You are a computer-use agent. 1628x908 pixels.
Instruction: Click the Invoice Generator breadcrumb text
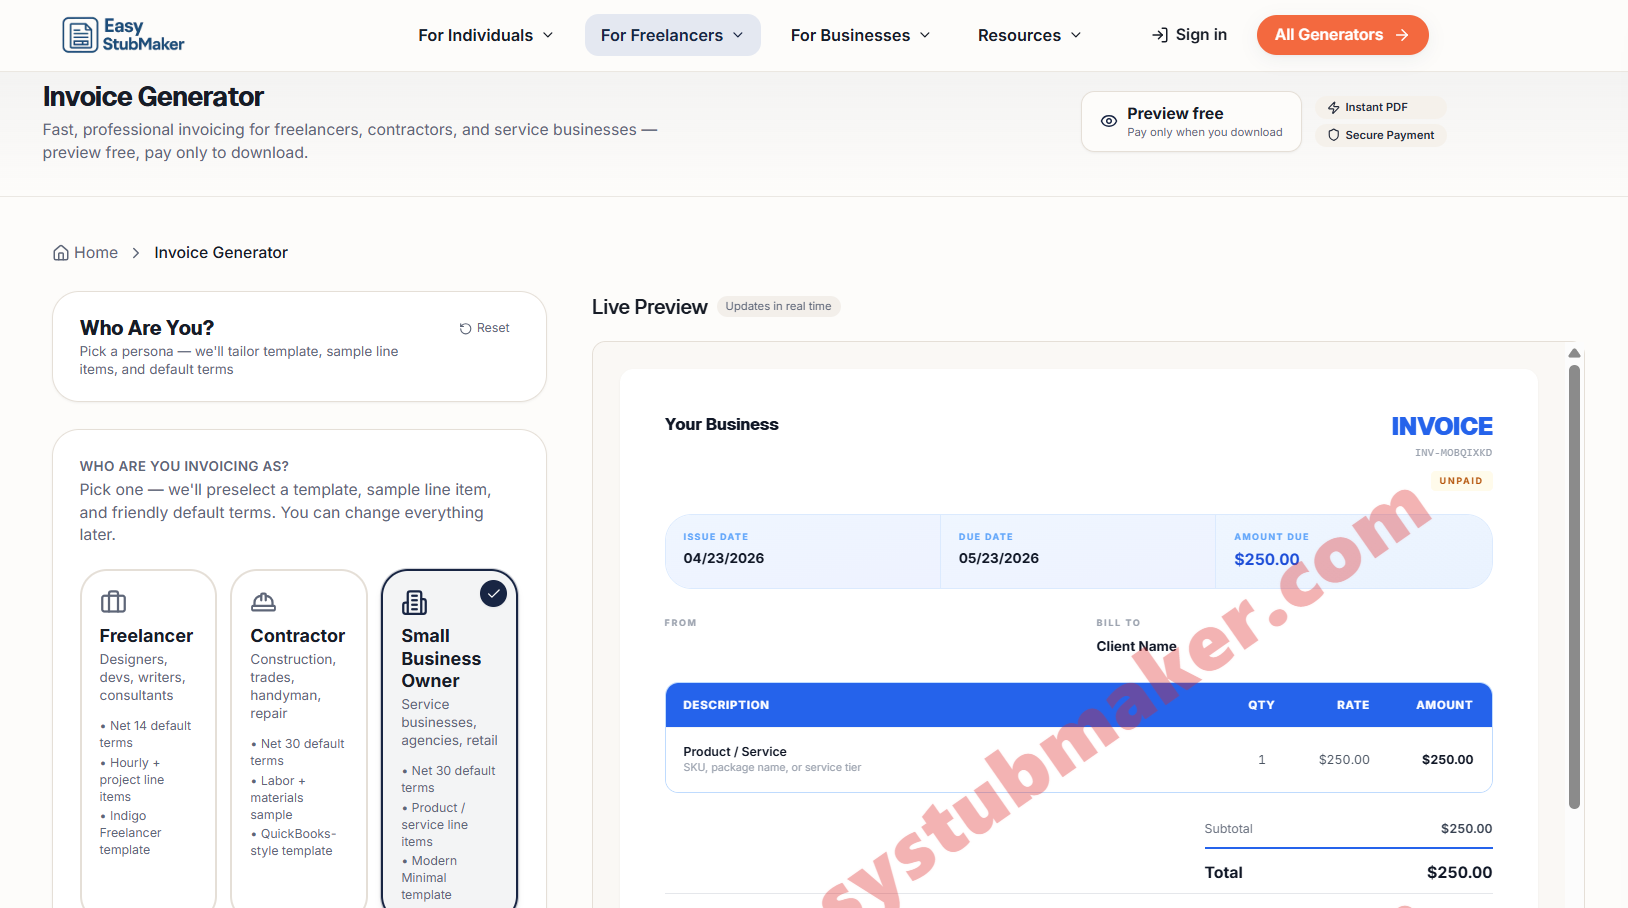[221, 253]
